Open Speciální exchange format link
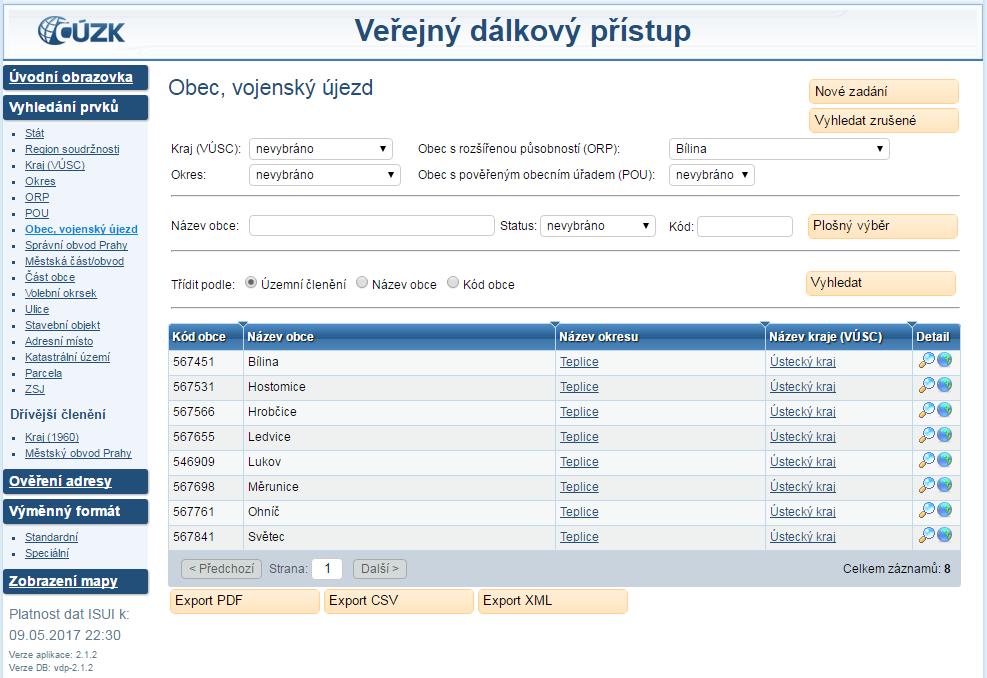The height and width of the screenshot is (678, 987). click(x=47, y=553)
